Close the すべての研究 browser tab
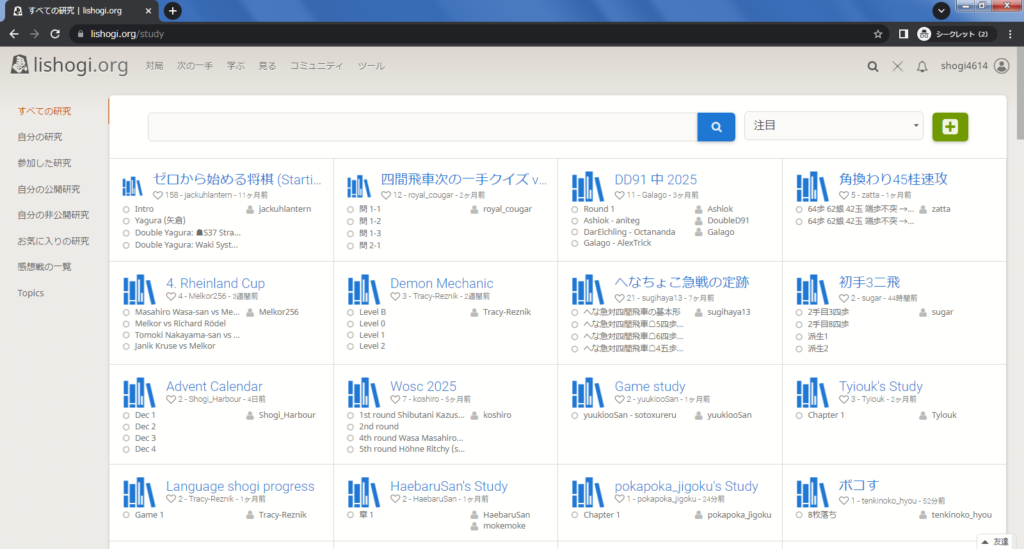 (x=148, y=10)
